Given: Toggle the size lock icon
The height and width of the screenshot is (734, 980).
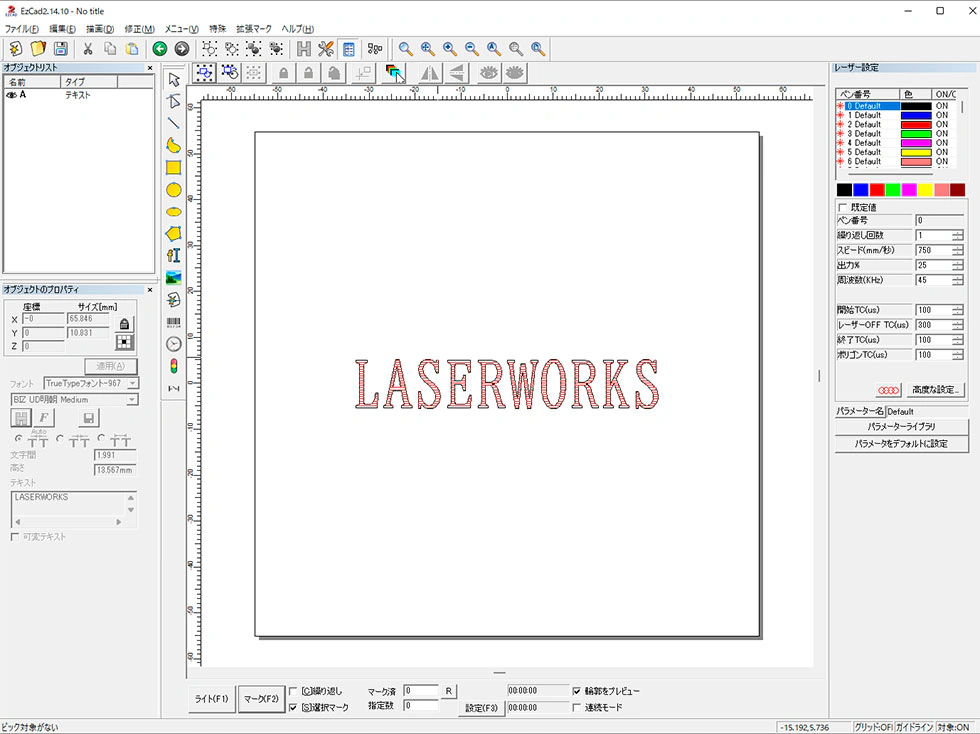Looking at the screenshot, I should (124, 324).
